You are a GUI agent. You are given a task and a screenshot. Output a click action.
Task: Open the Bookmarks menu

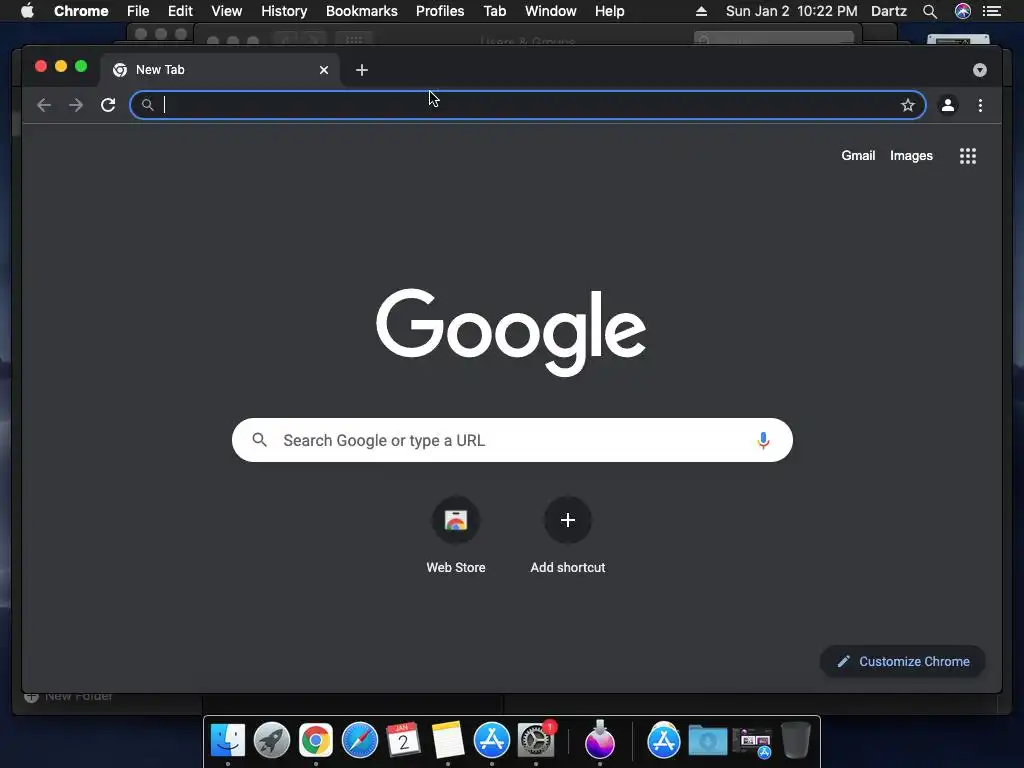362,11
